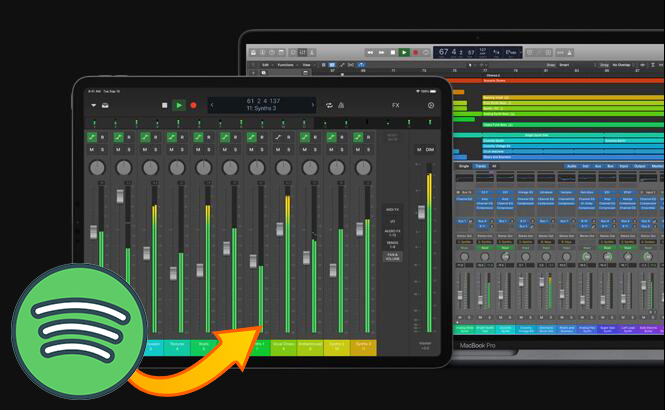Switch MacBook mixer to Single tab
The height and width of the screenshot is (410, 665).
[464, 166]
